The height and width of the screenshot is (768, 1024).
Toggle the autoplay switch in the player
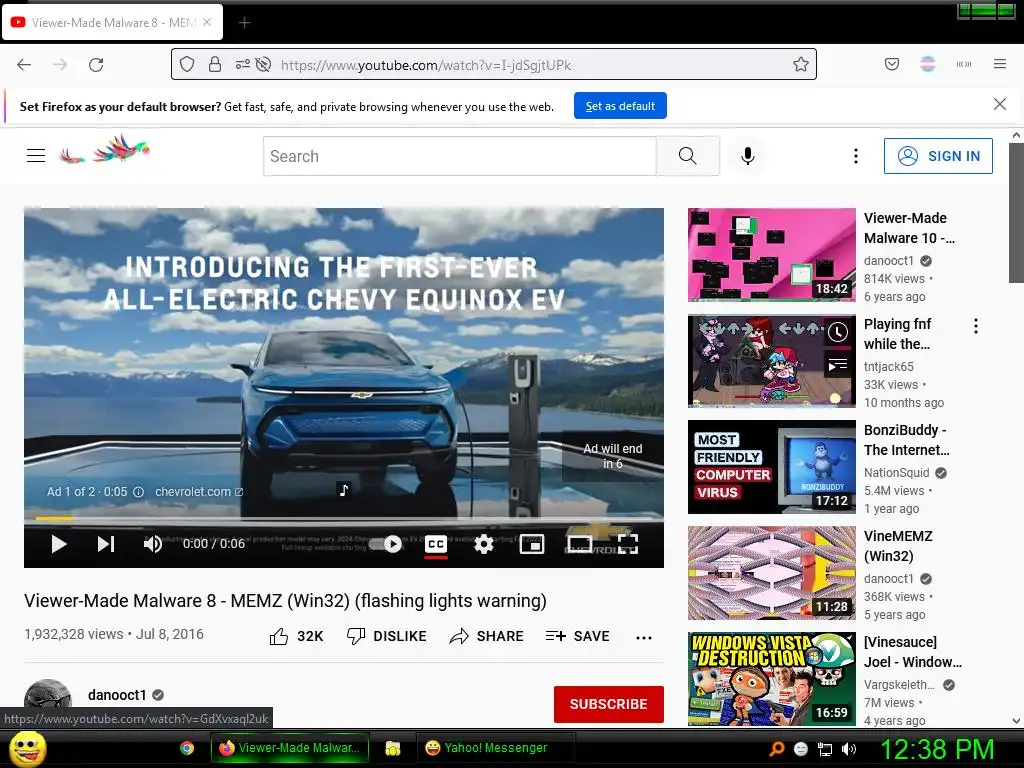tap(385, 543)
